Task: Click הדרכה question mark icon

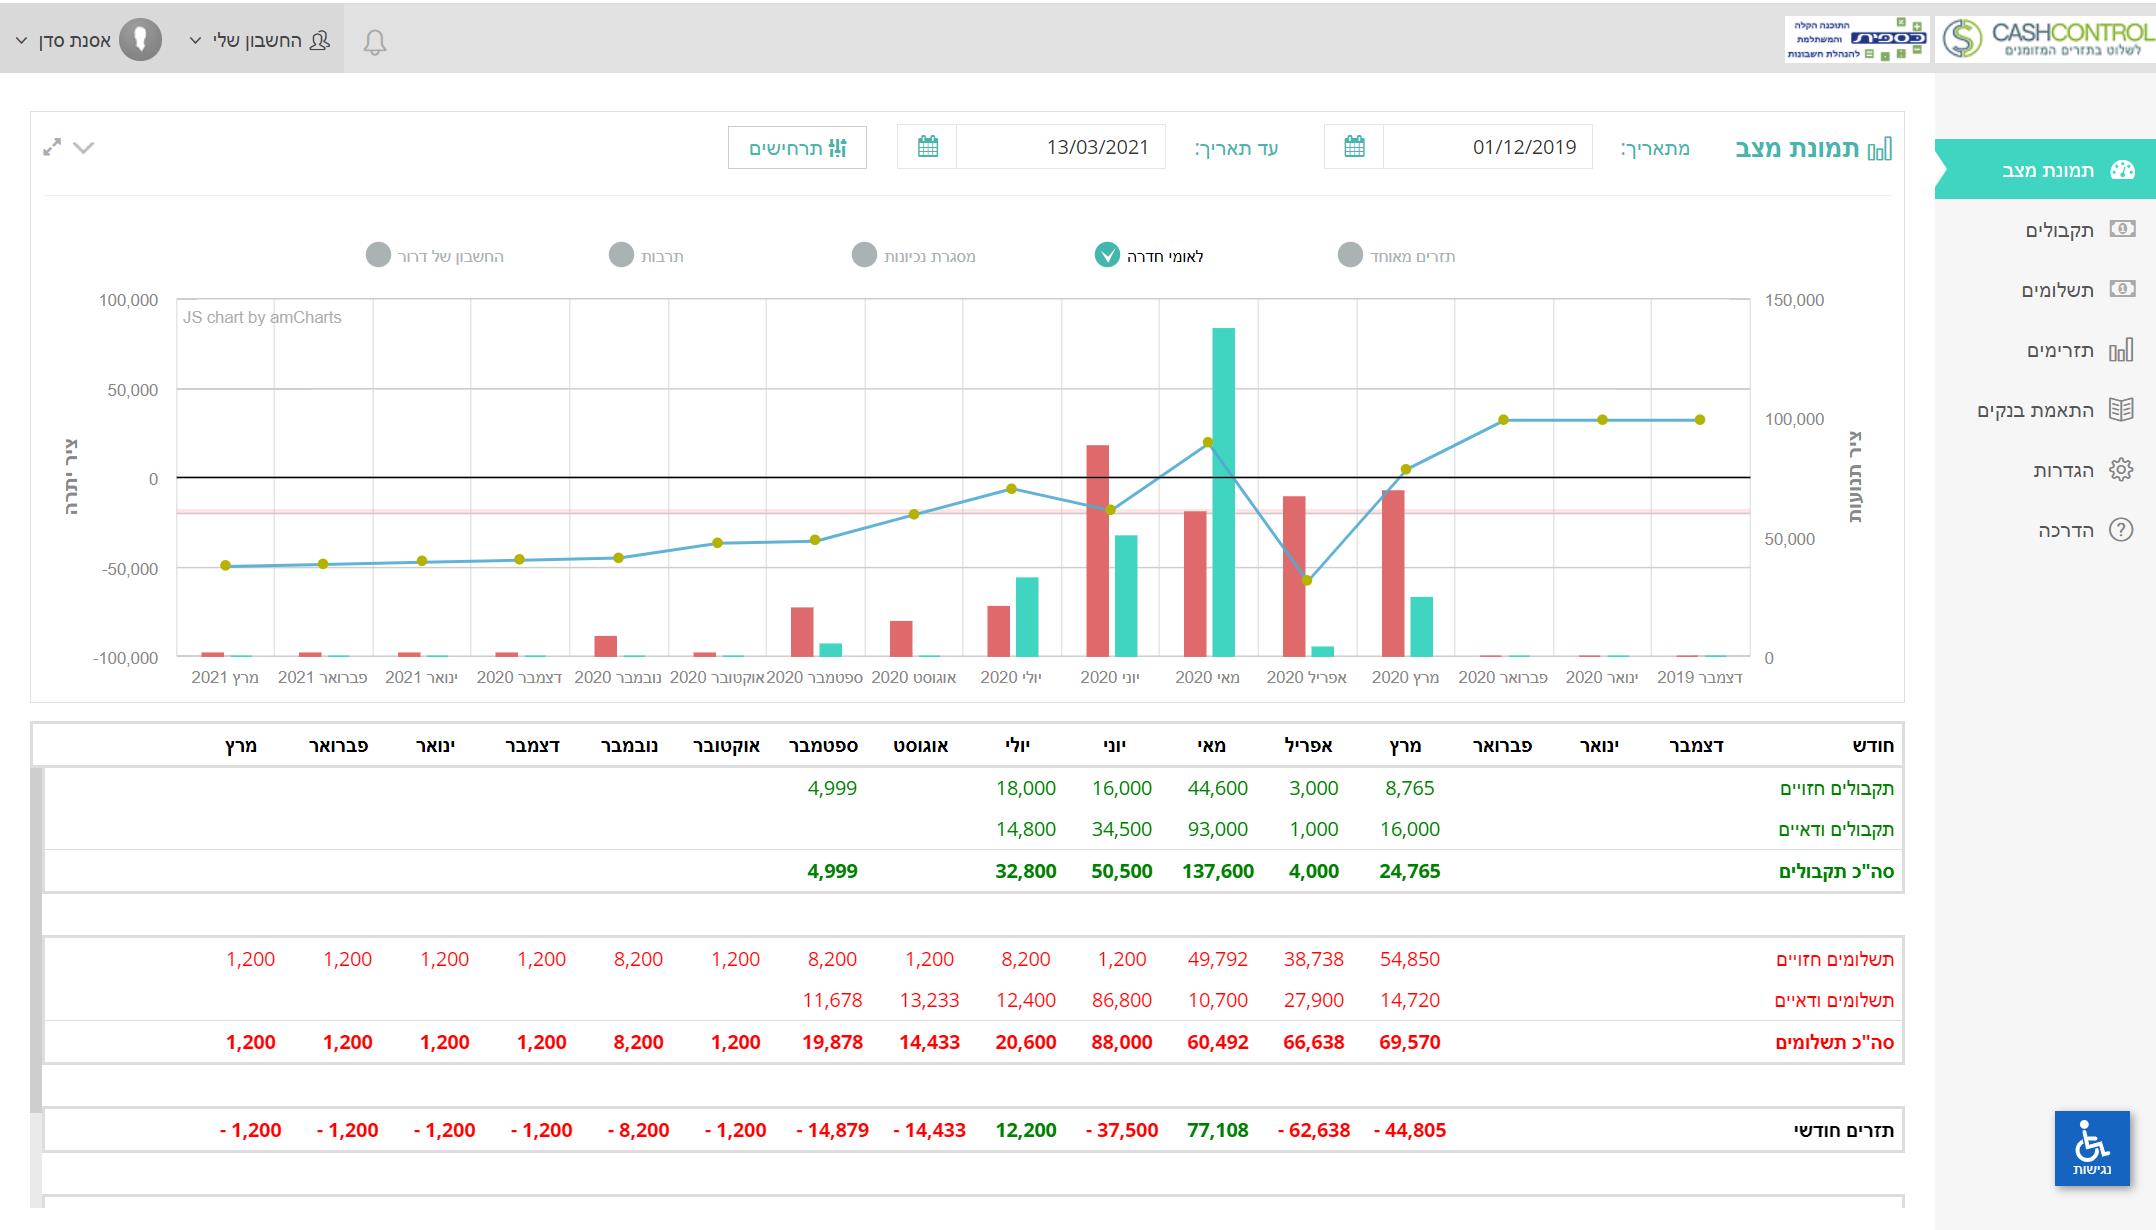Action: (x=2121, y=529)
